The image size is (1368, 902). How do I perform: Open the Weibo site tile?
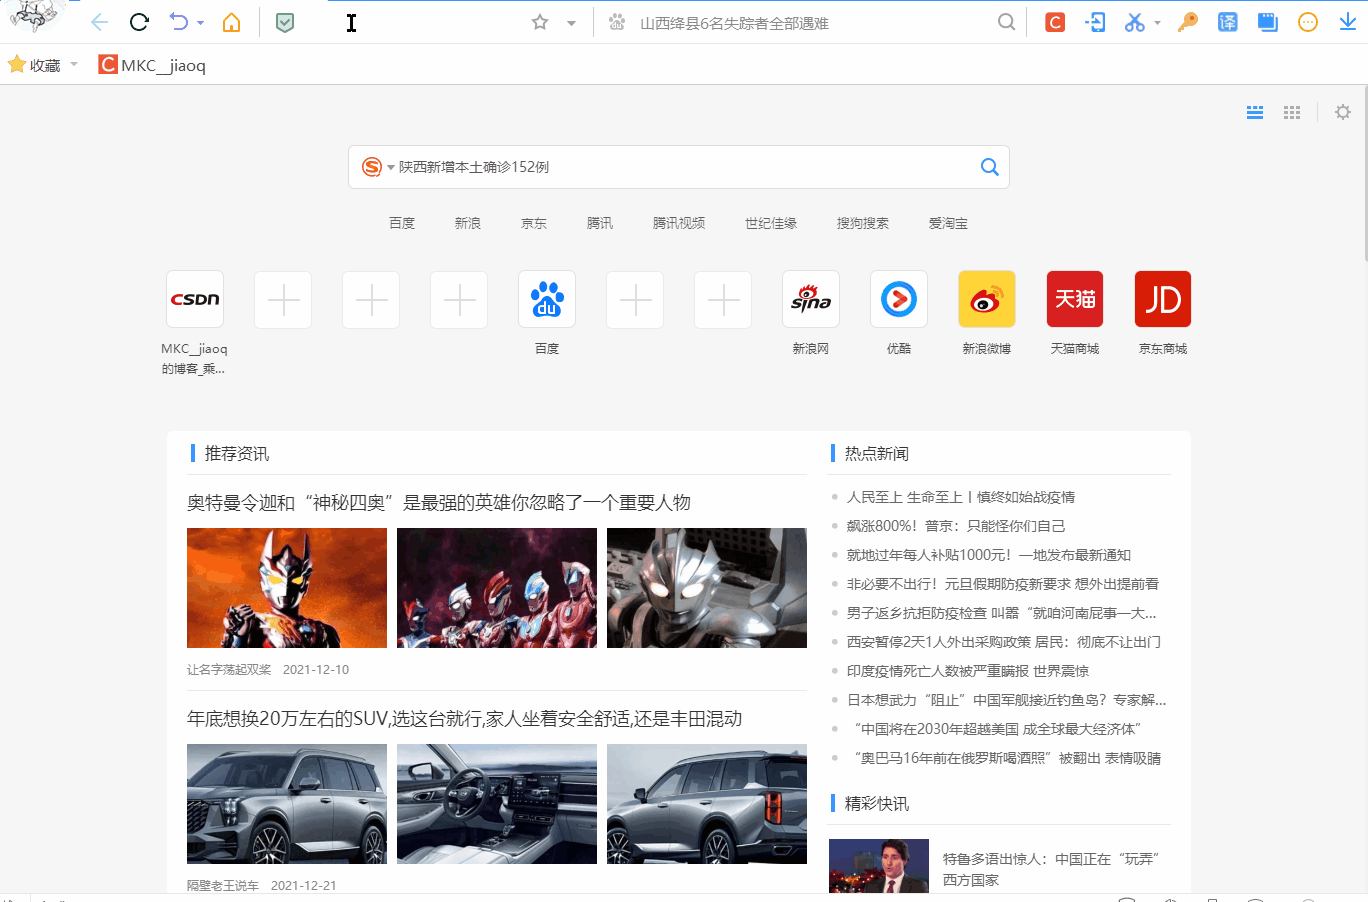[987, 299]
